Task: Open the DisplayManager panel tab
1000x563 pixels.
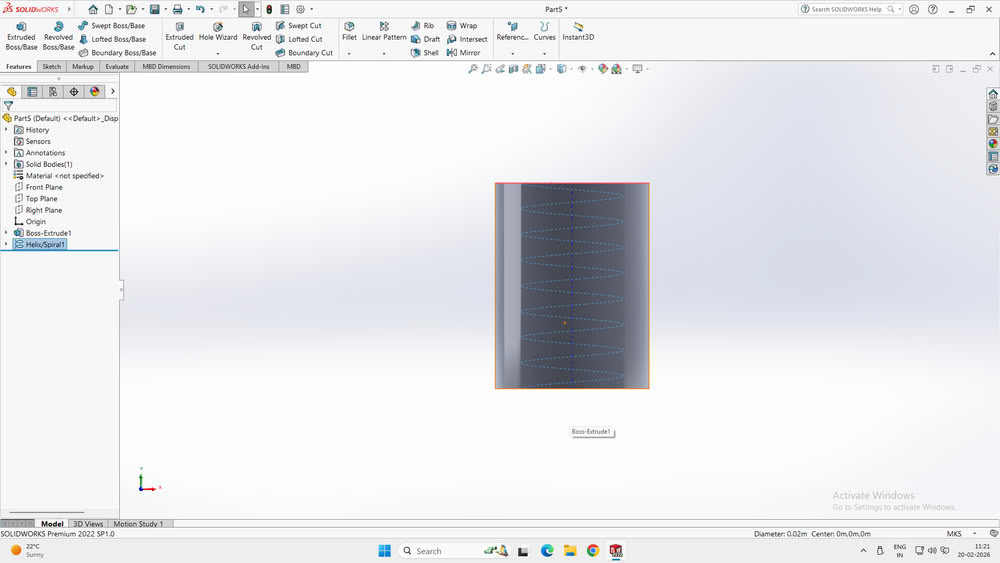Action: (95, 92)
